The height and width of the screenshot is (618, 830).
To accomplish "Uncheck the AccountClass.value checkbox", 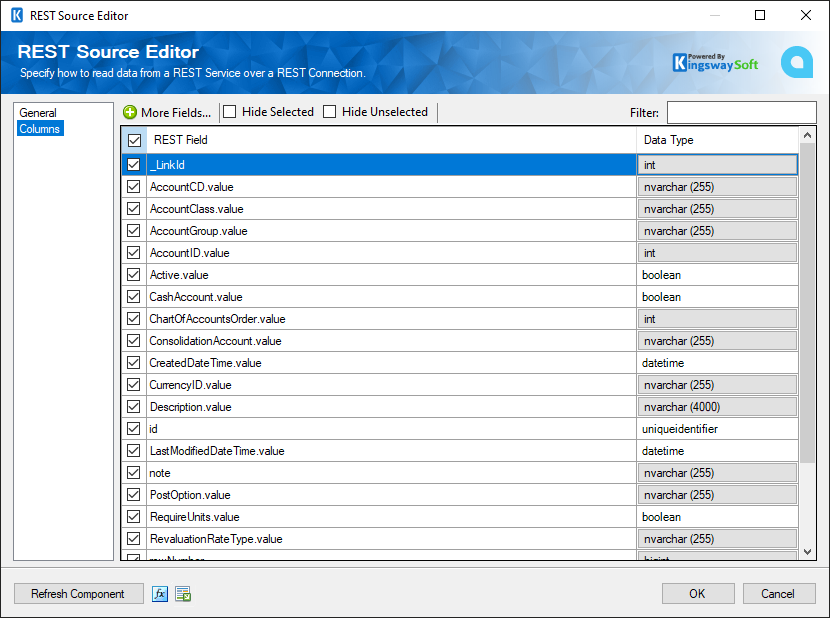I will click(x=133, y=209).
